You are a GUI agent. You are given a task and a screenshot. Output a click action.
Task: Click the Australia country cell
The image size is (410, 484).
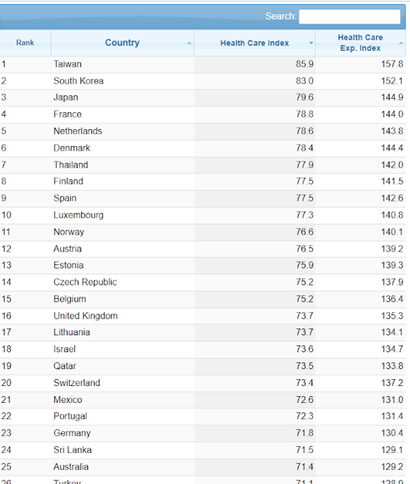click(122, 467)
